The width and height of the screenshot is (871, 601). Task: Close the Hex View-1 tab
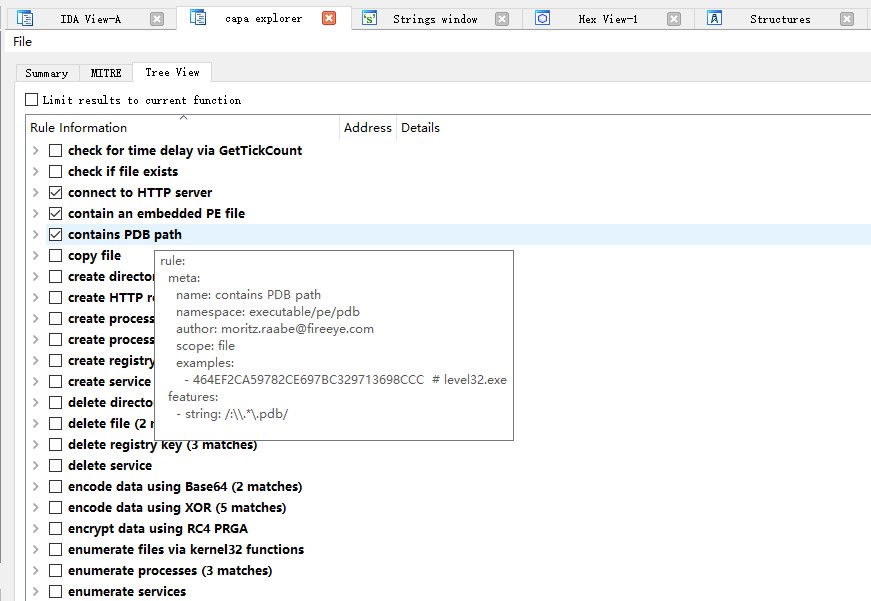click(674, 19)
